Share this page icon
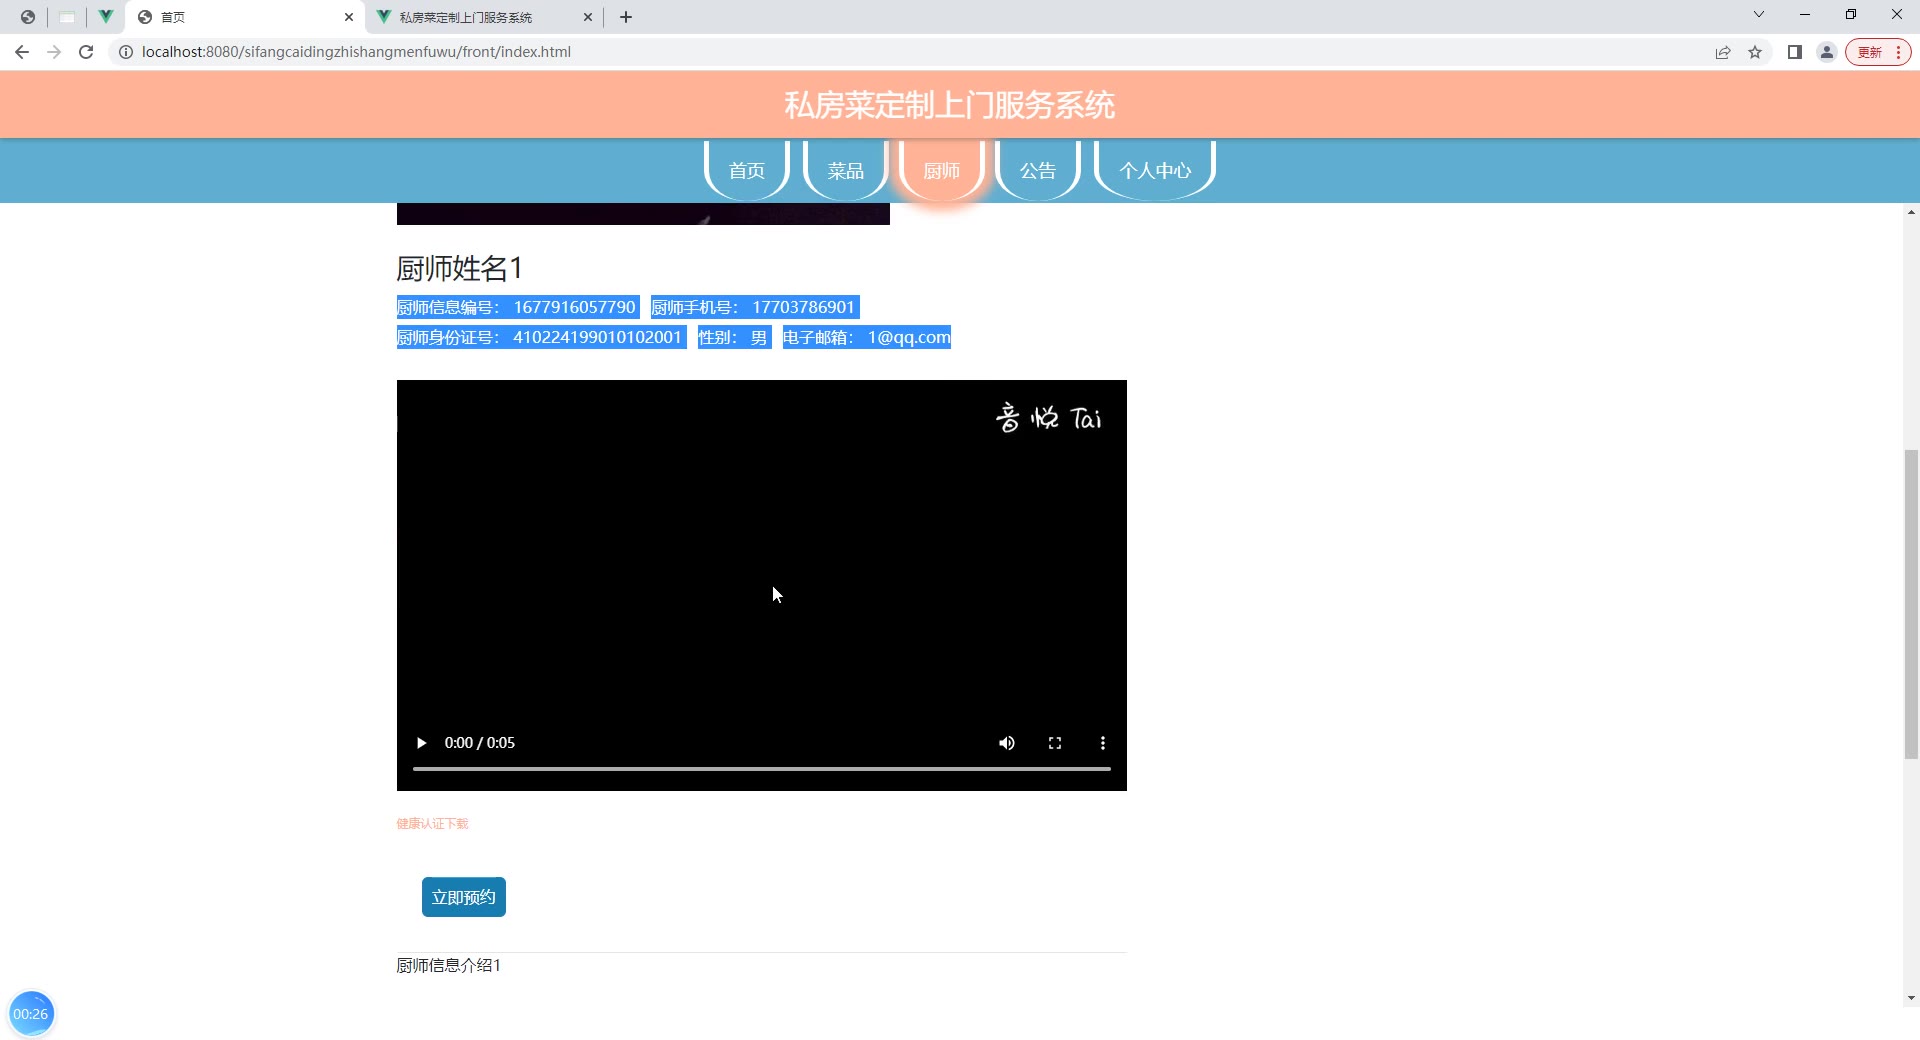 1723,52
